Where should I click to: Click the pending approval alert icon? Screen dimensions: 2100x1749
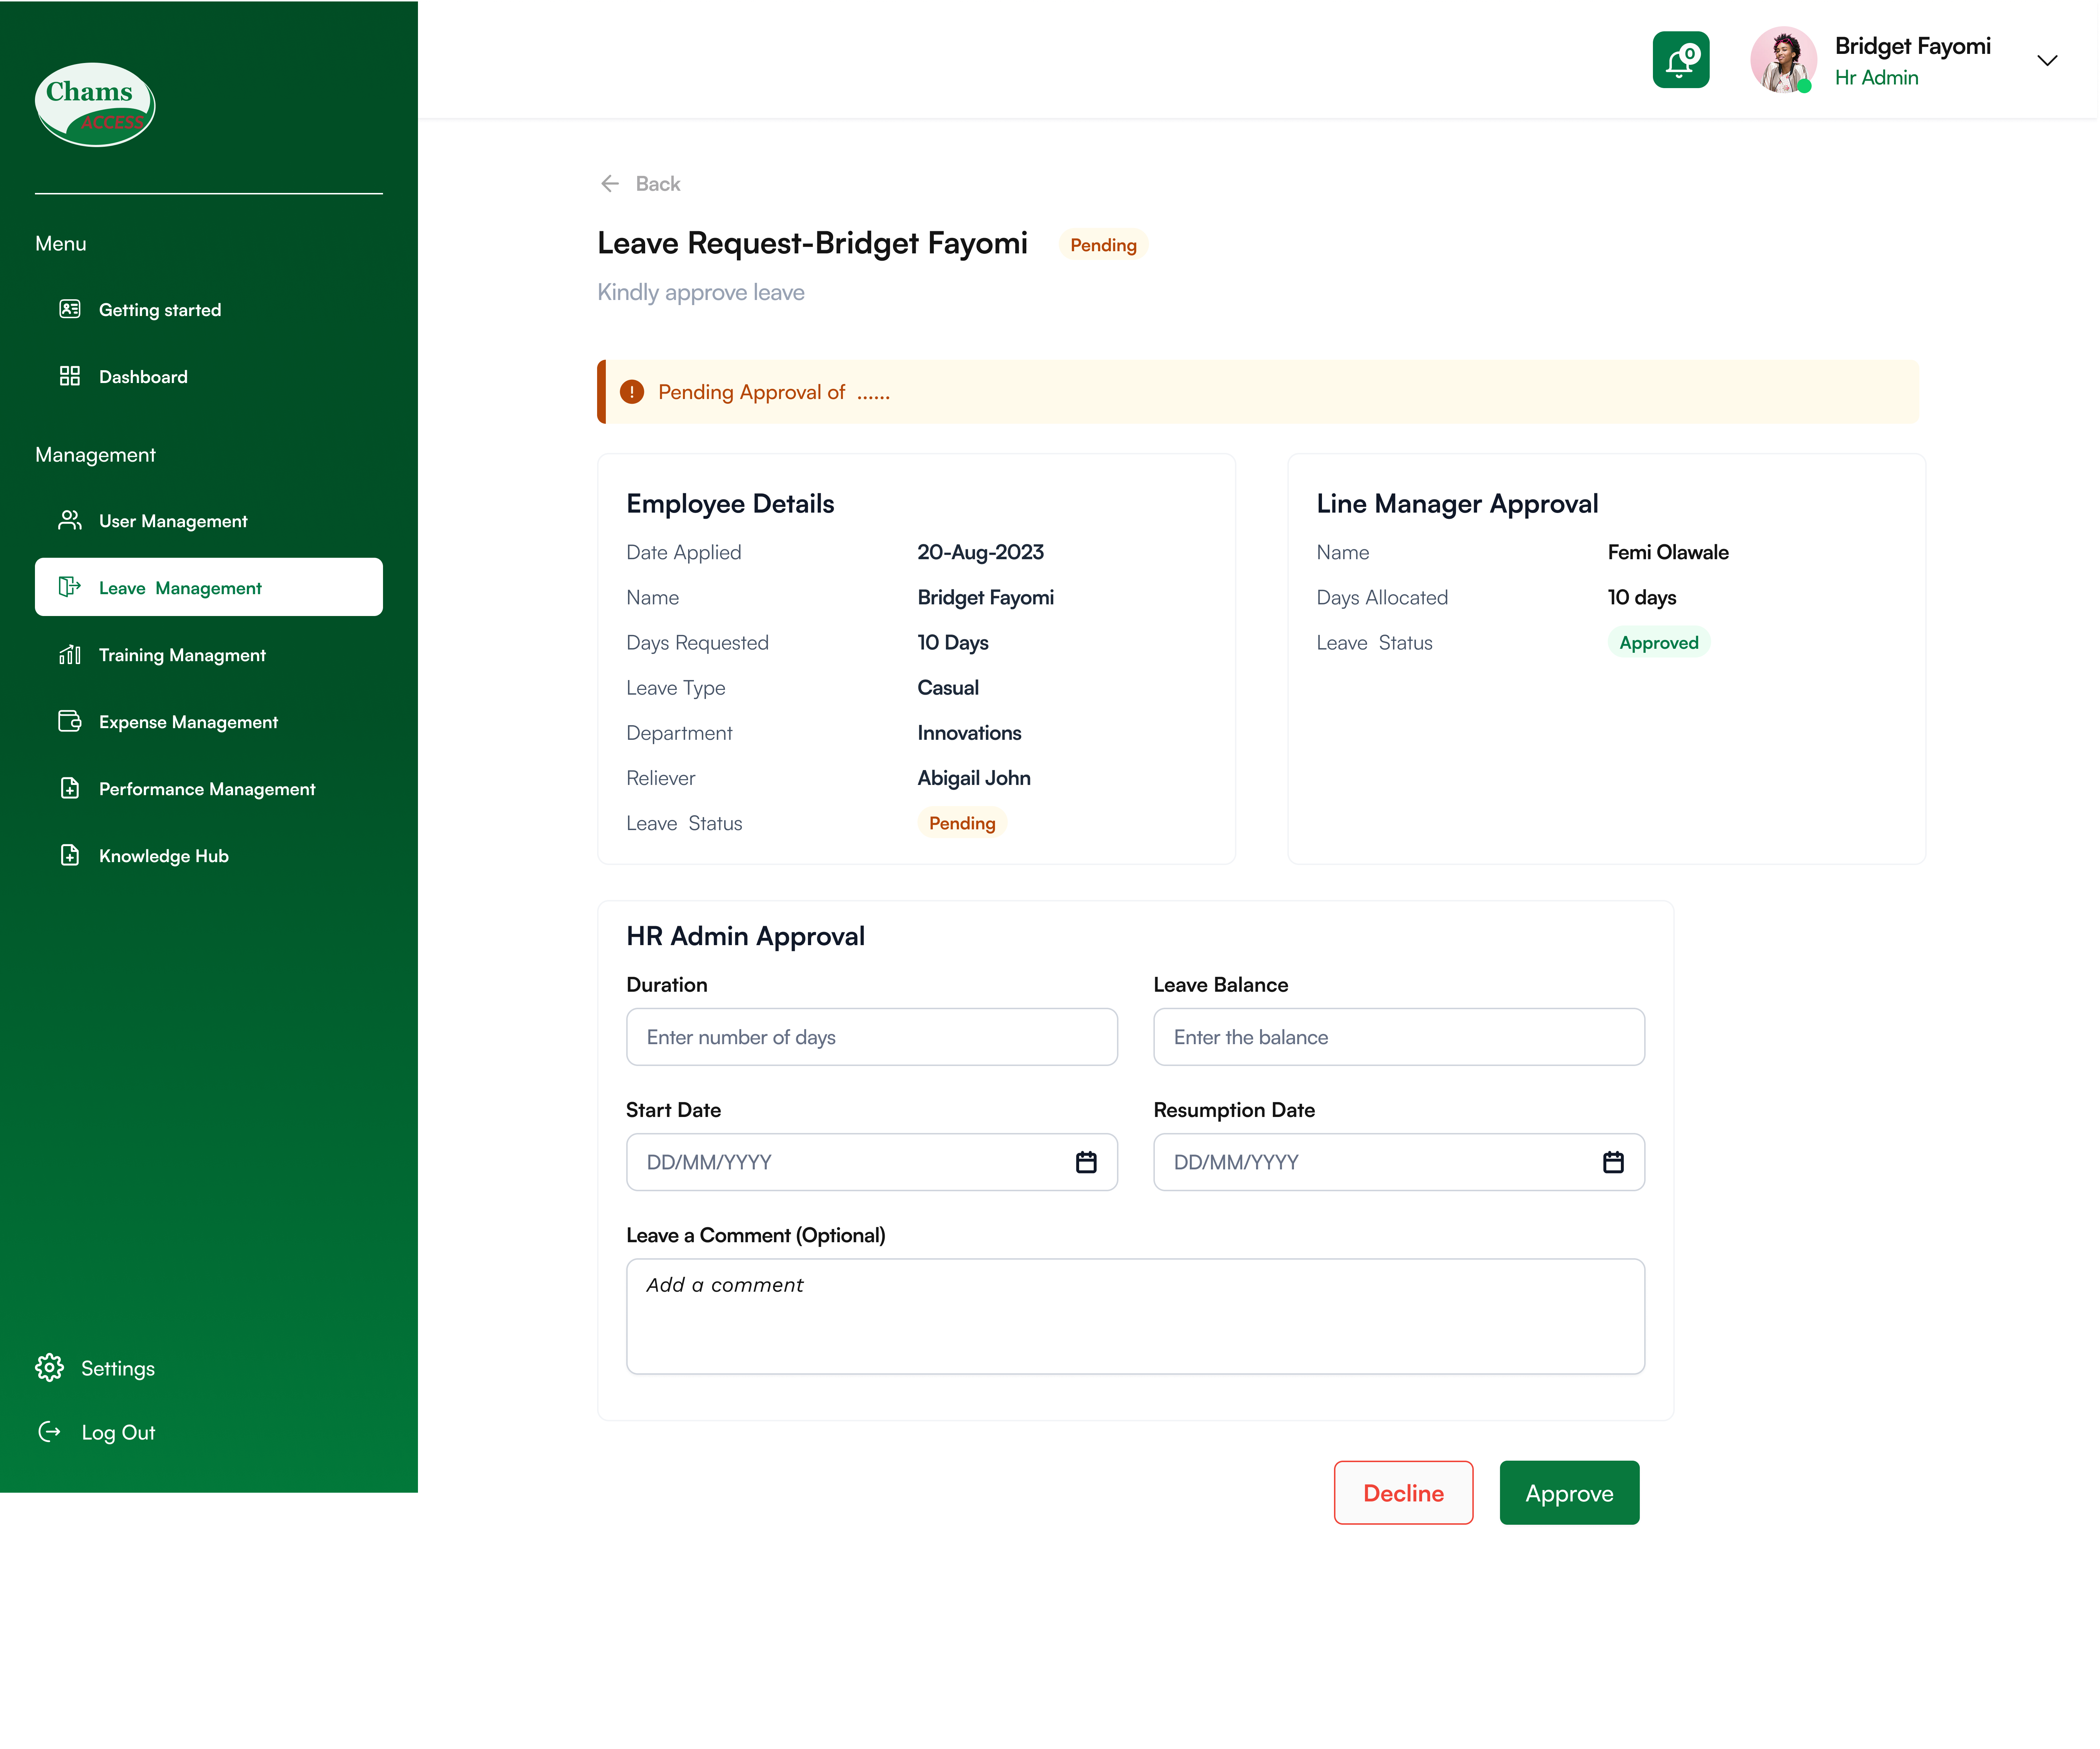click(x=632, y=392)
